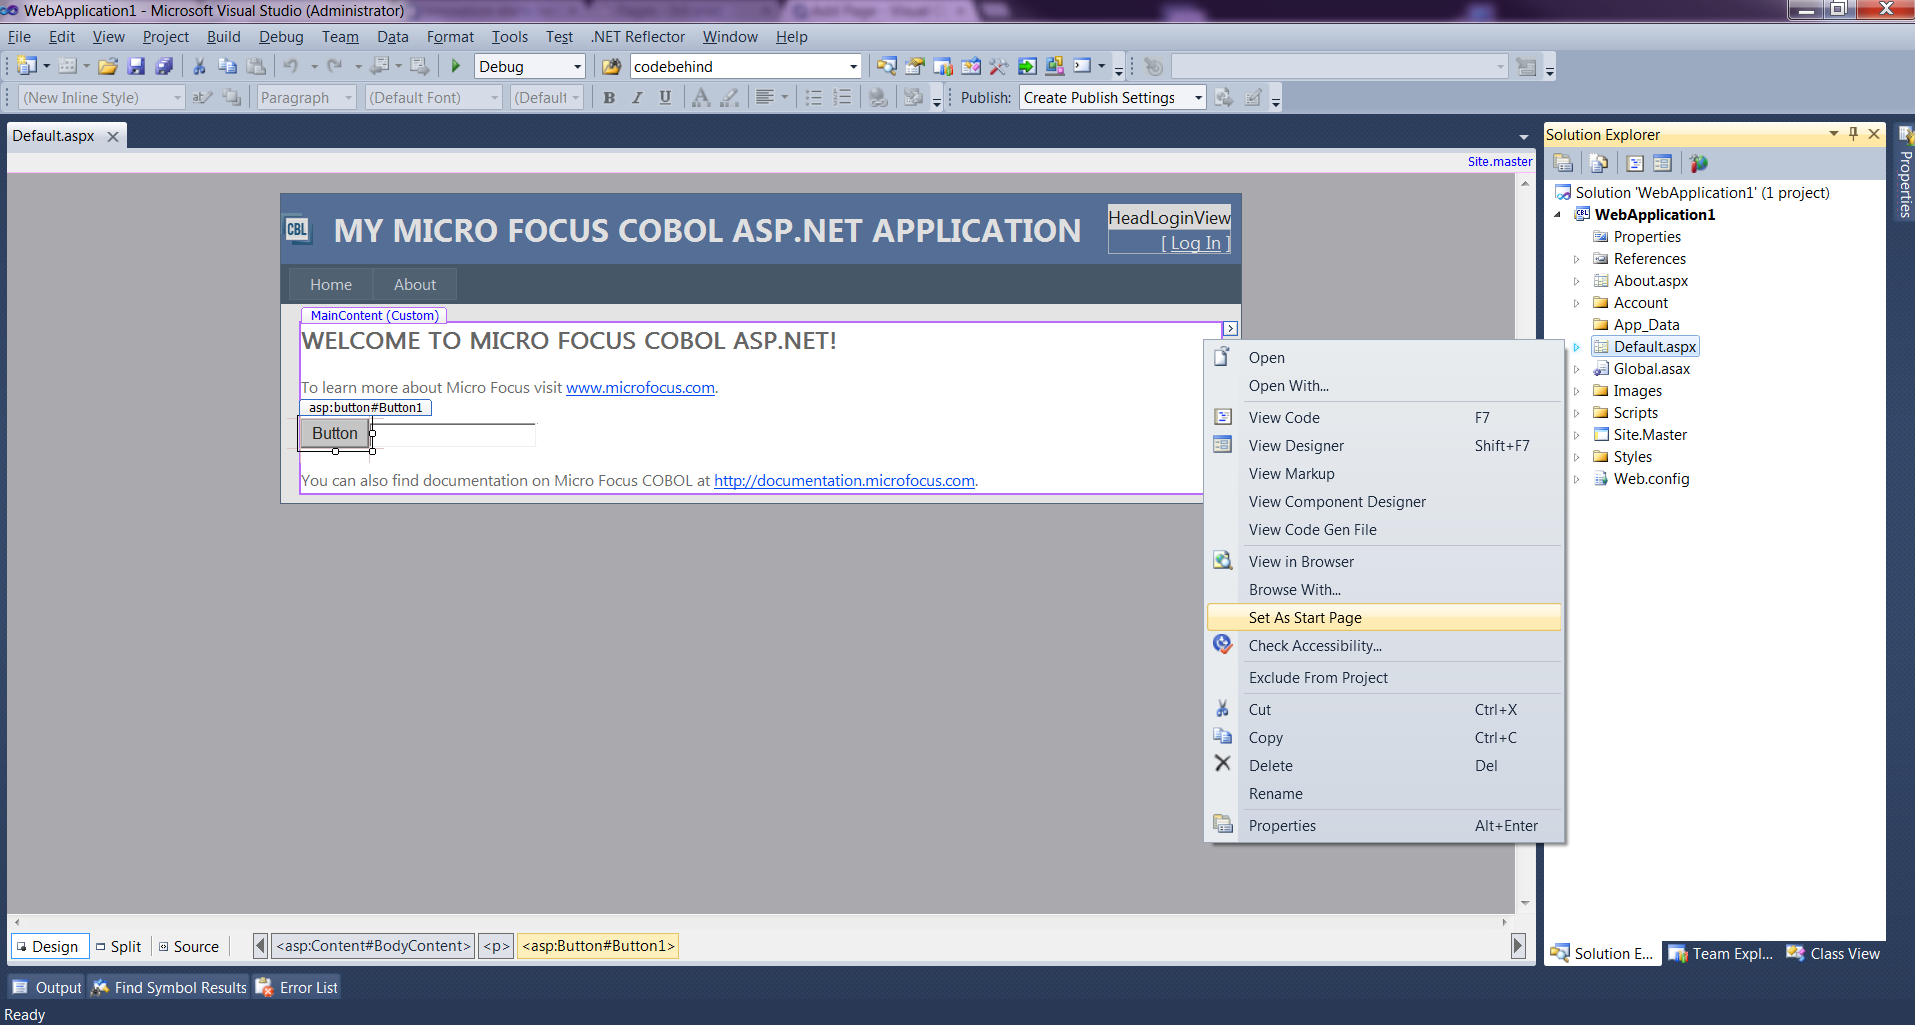Screen dimensions: 1915x1025
Task: Select Site.Master file in Solution Explorer
Action: tap(1650, 435)
